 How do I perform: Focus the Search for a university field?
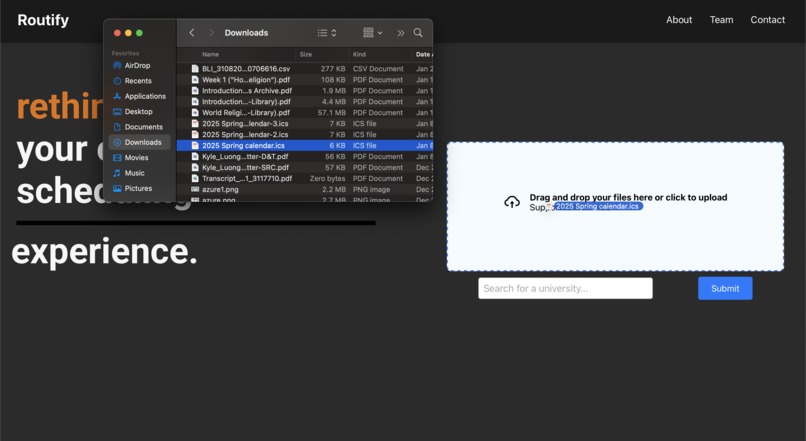coord(565,288)
